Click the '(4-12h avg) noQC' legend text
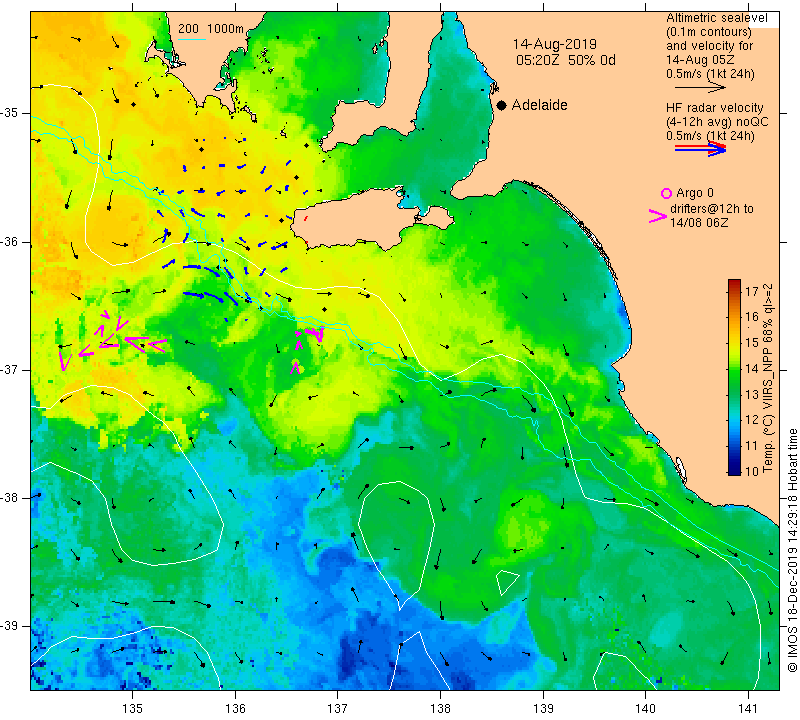 (x=717, y=122)
